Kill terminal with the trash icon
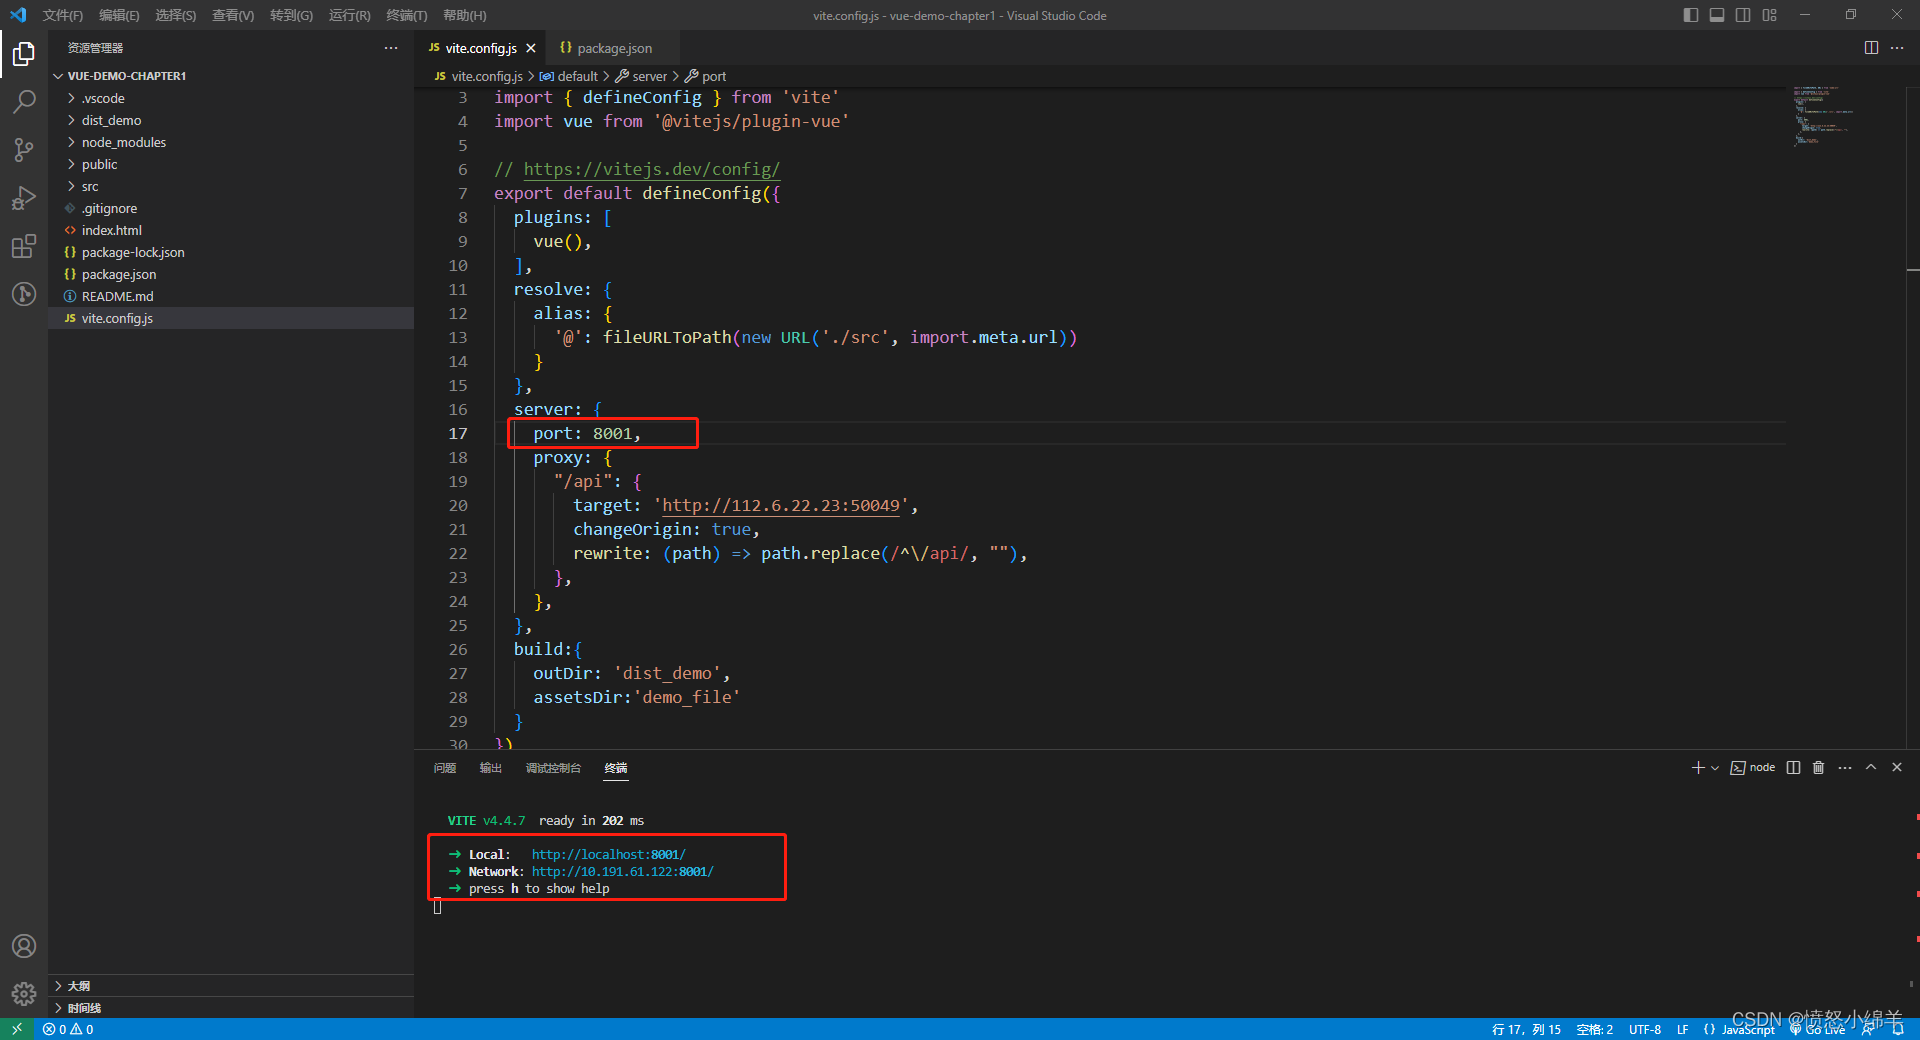1920x1040 pixels. [x=1819, y=767]
